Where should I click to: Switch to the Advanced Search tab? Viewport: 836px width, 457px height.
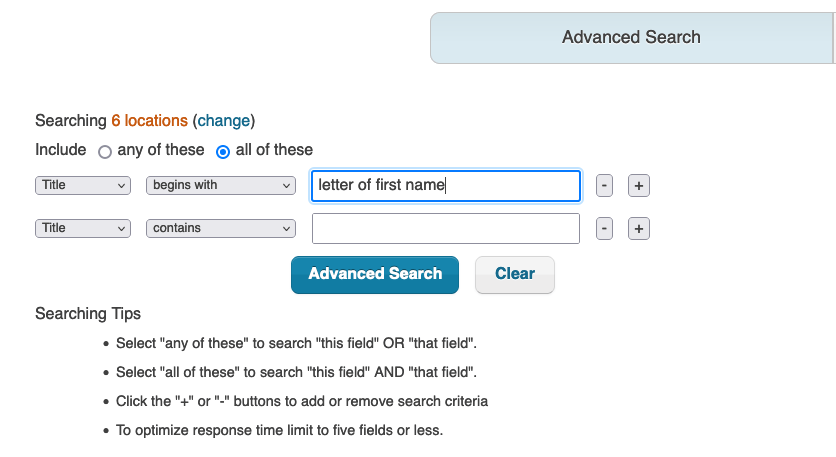(631, 38)
